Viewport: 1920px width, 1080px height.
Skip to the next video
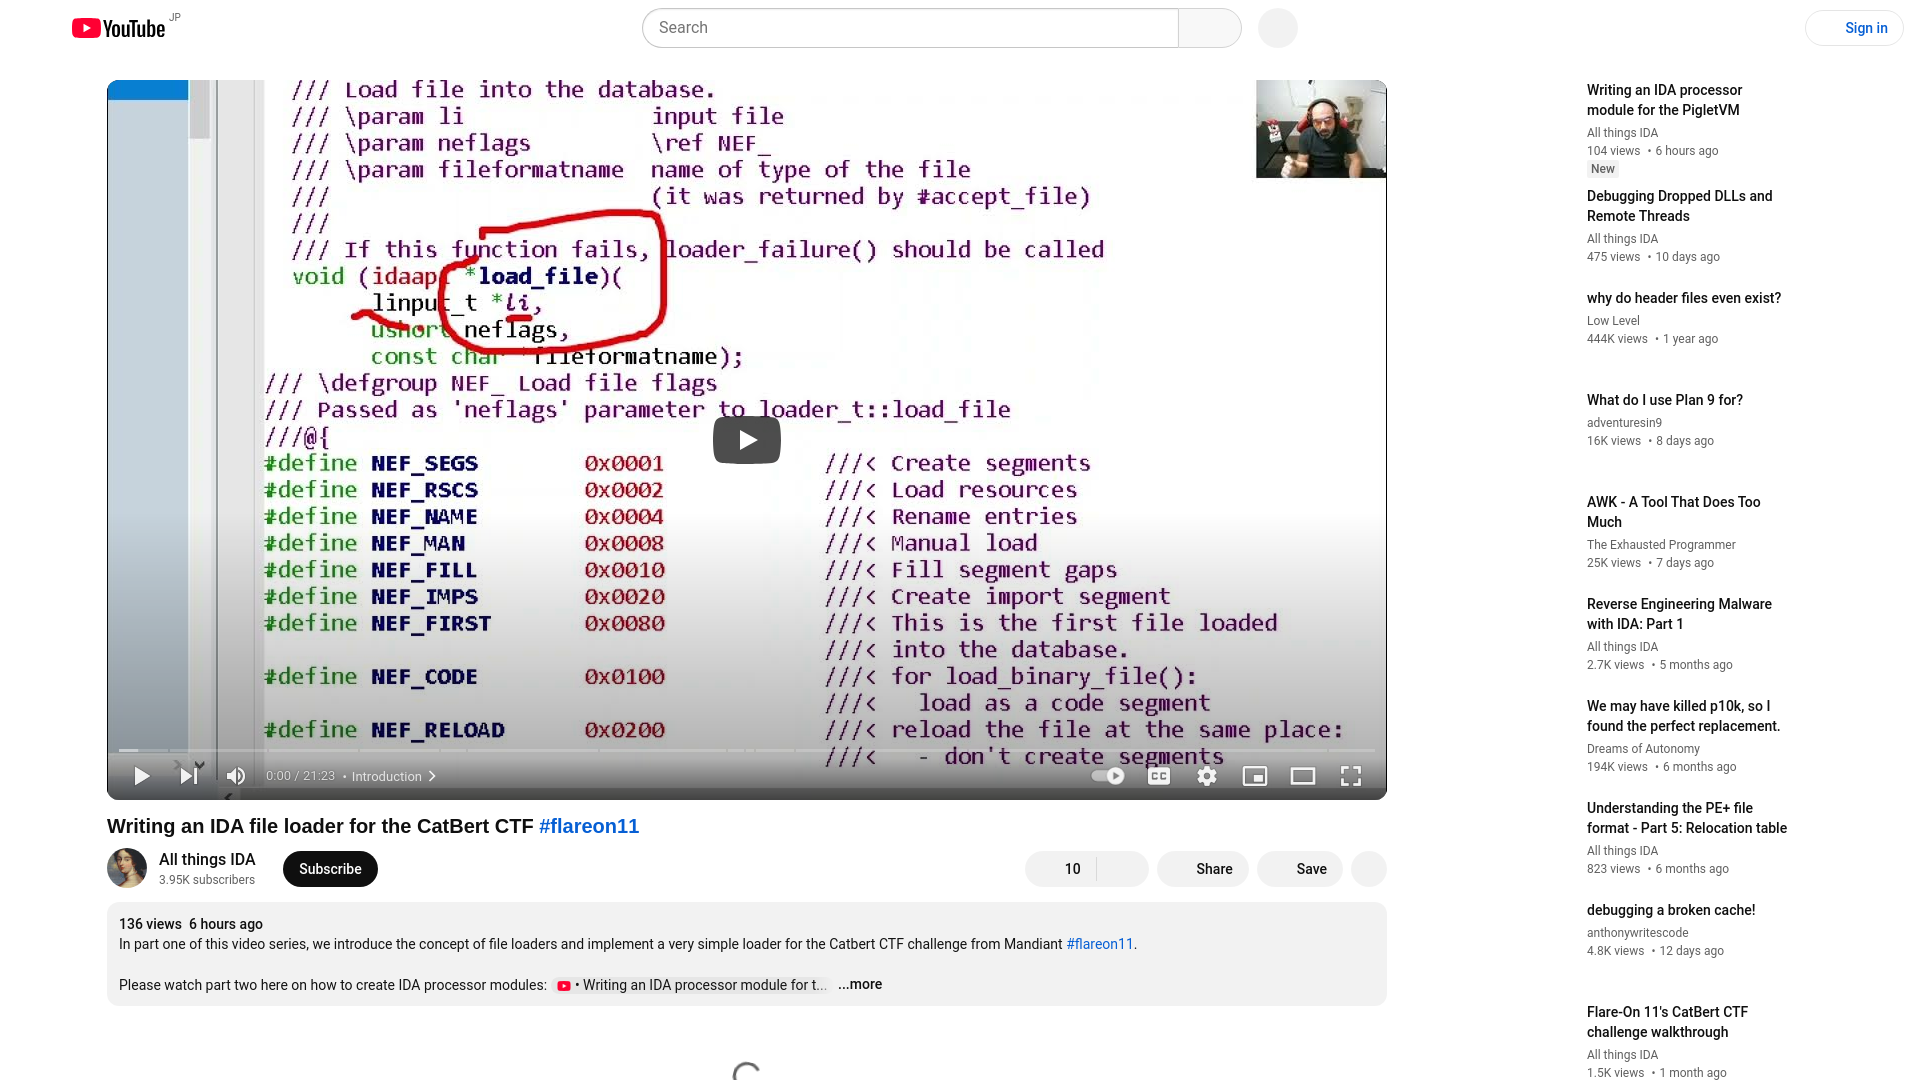[x=188, y=776]
